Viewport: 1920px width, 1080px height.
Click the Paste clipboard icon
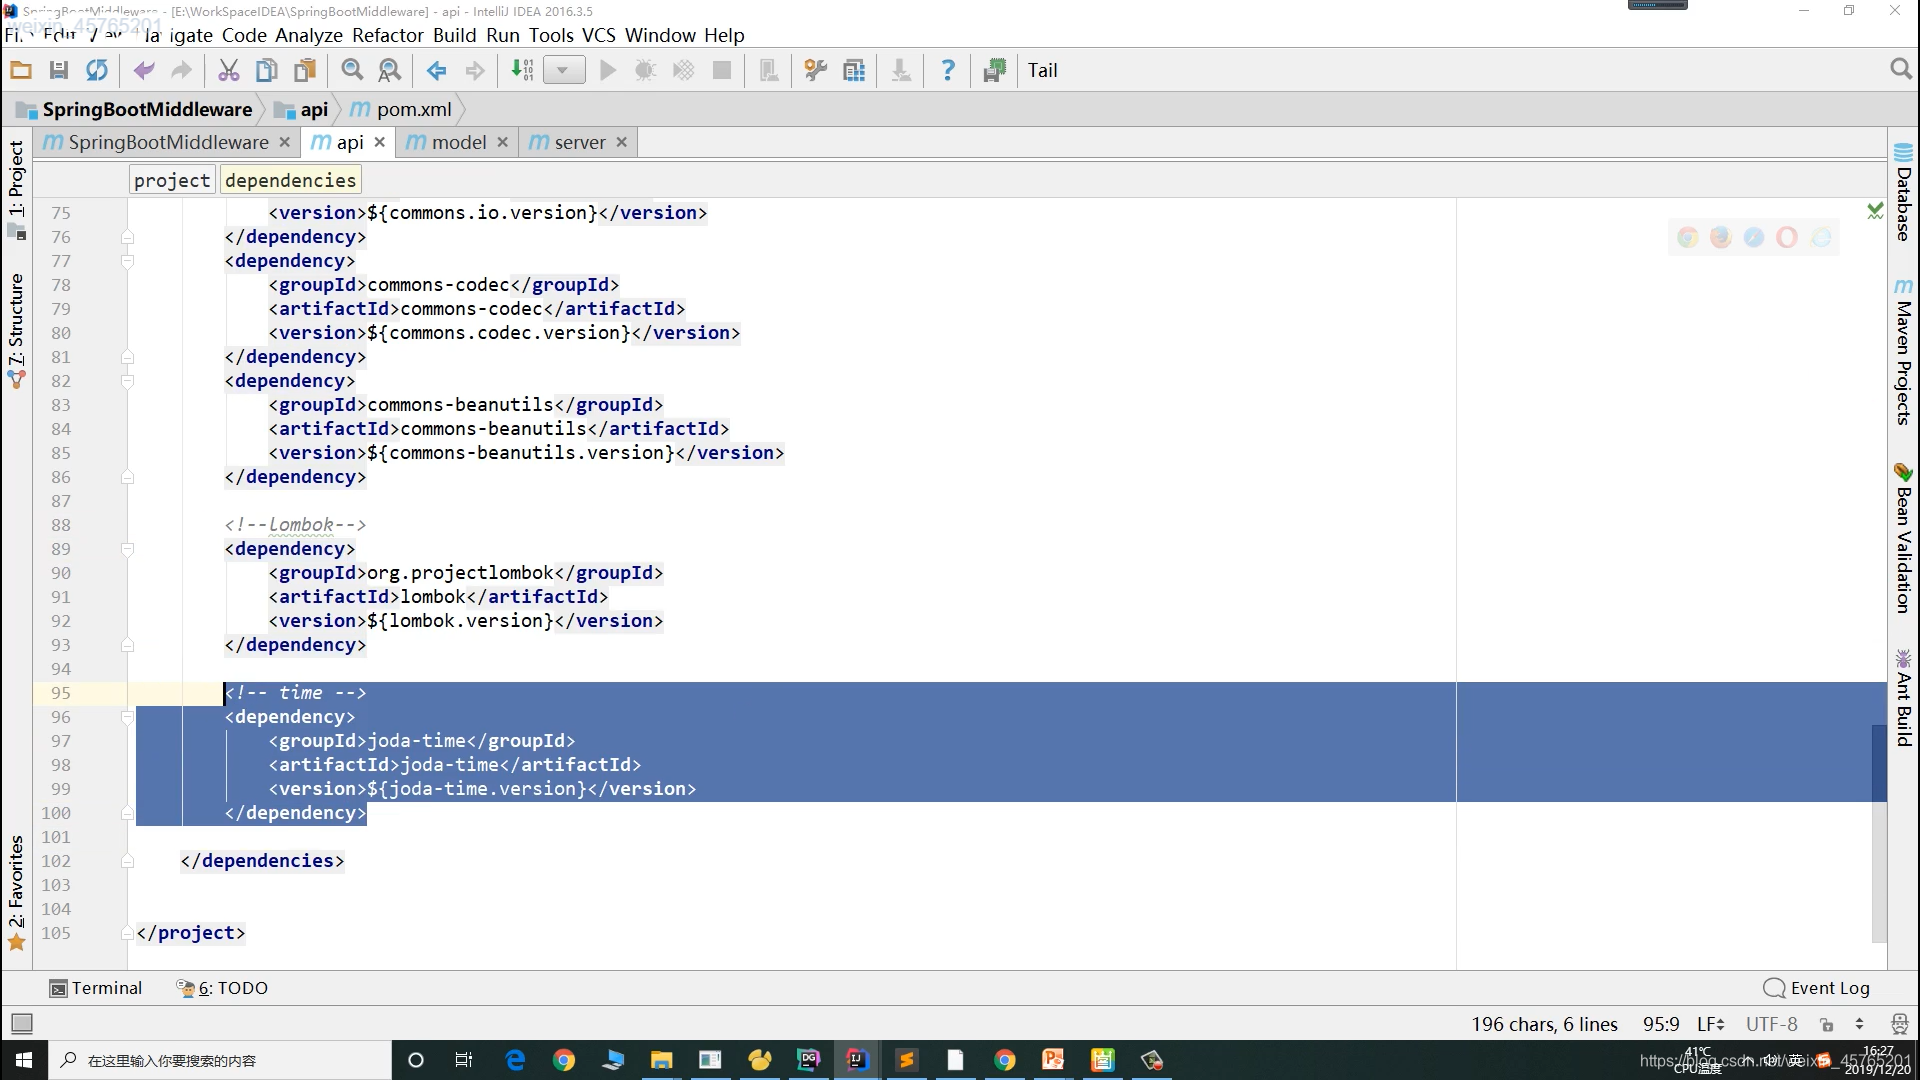[x=305, y=70]
